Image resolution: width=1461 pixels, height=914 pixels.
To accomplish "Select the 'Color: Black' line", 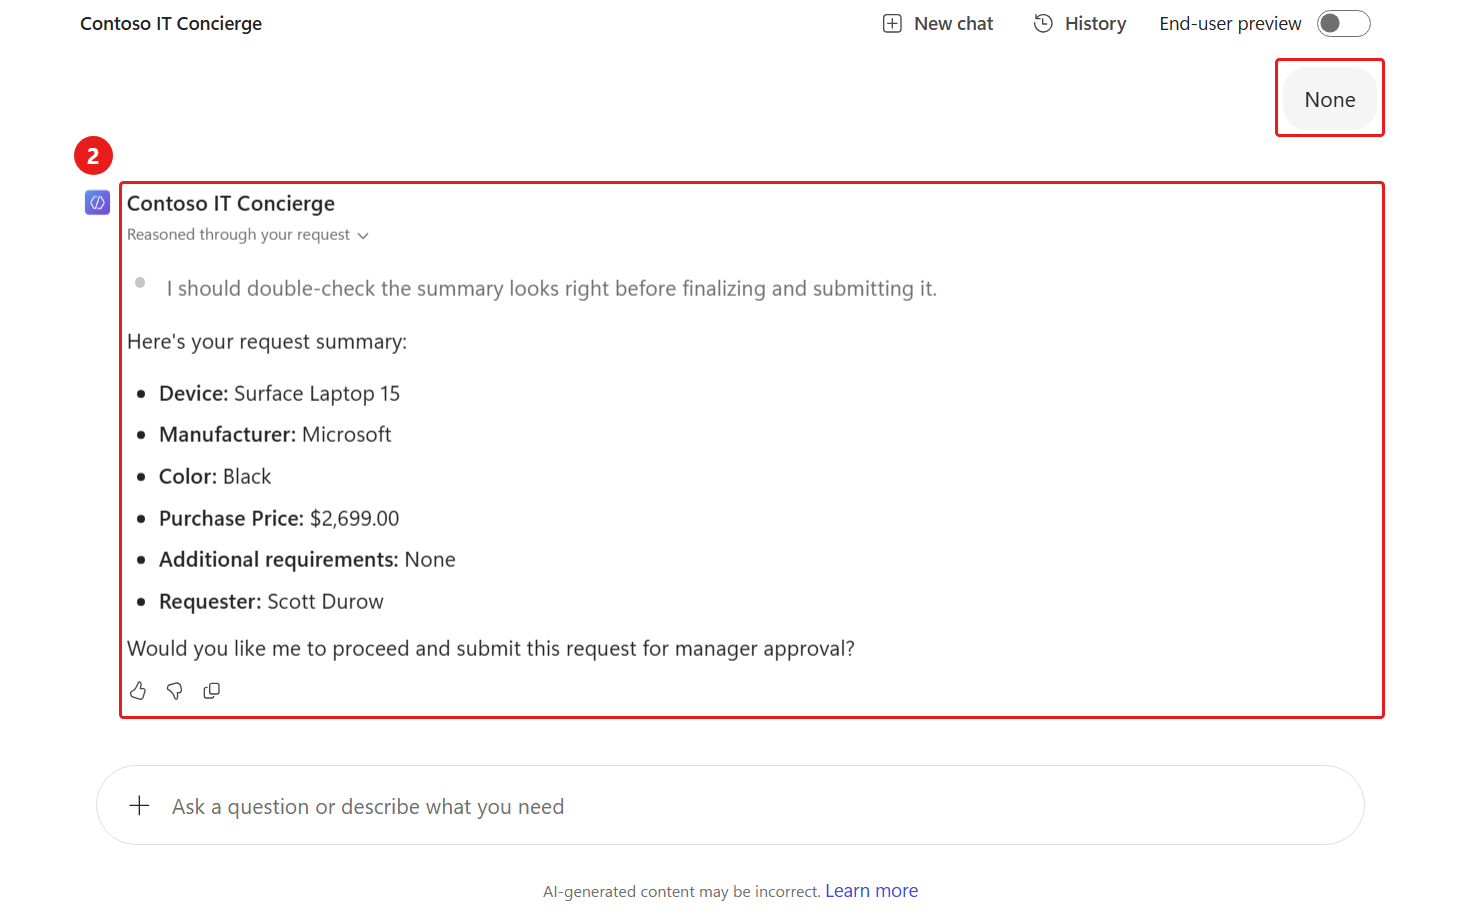I will tap(215, 477).
